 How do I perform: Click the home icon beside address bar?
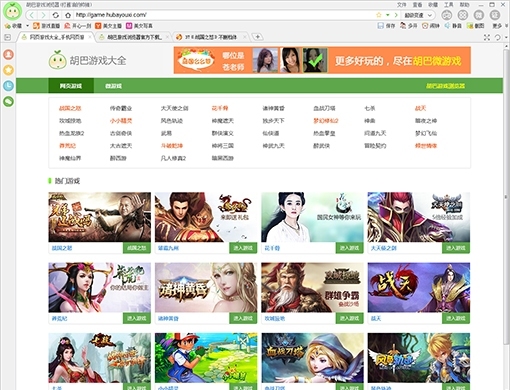click(x=68, y=15)
